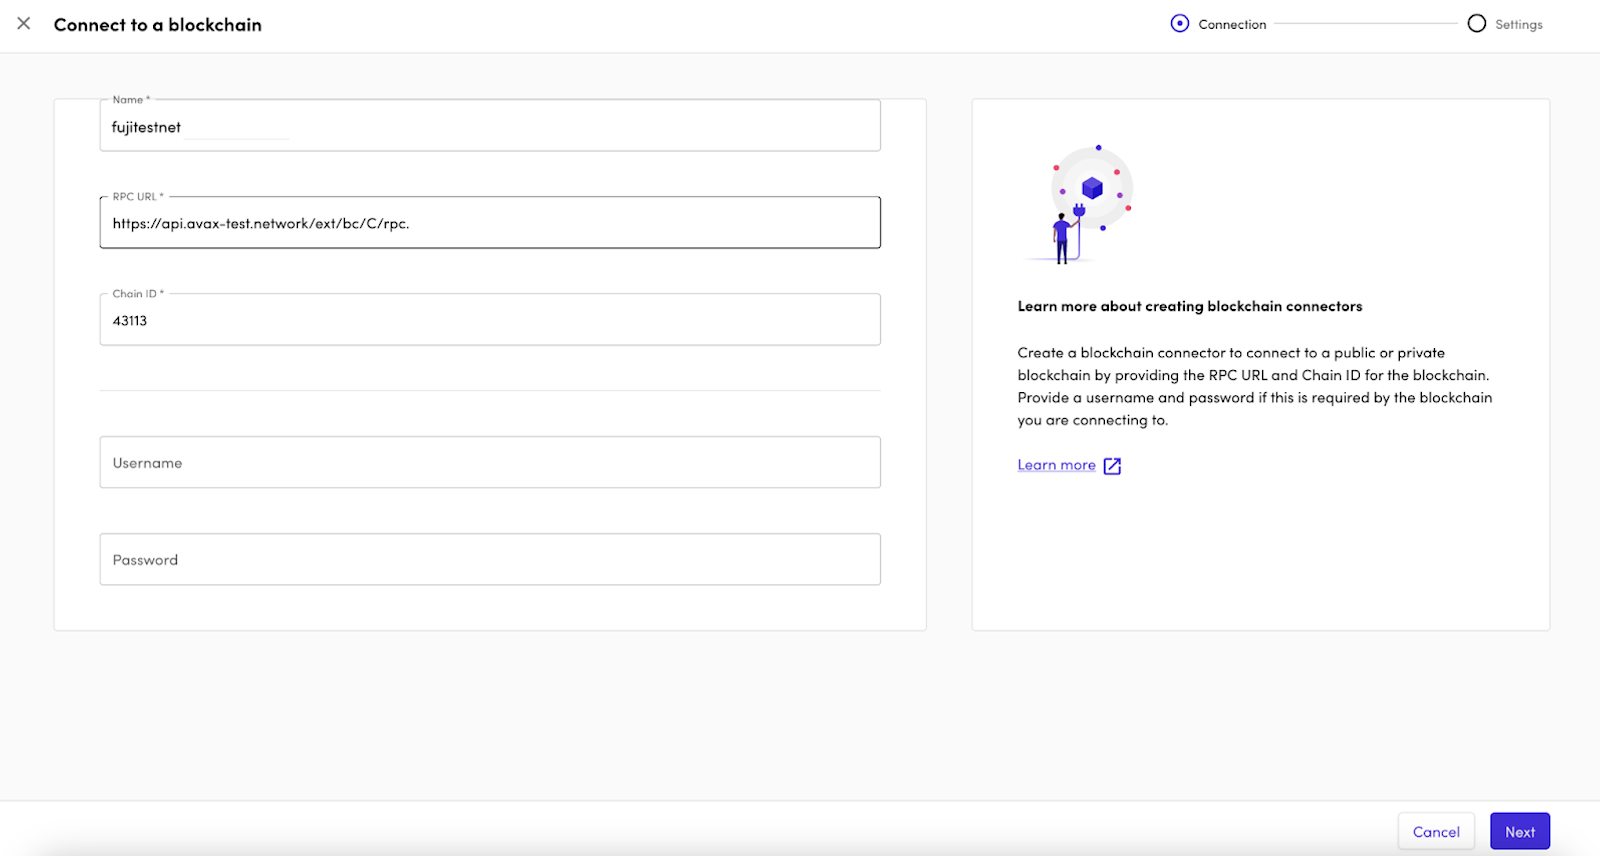
Task: Click the external link icon beside Learn more
Action: (1112, 466)
